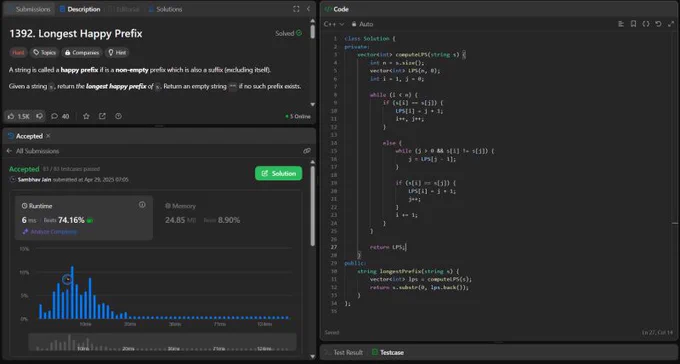This screenshot has width=680, height=364.
Task: Click the Saved status text
Action: [x=332, y=332]
